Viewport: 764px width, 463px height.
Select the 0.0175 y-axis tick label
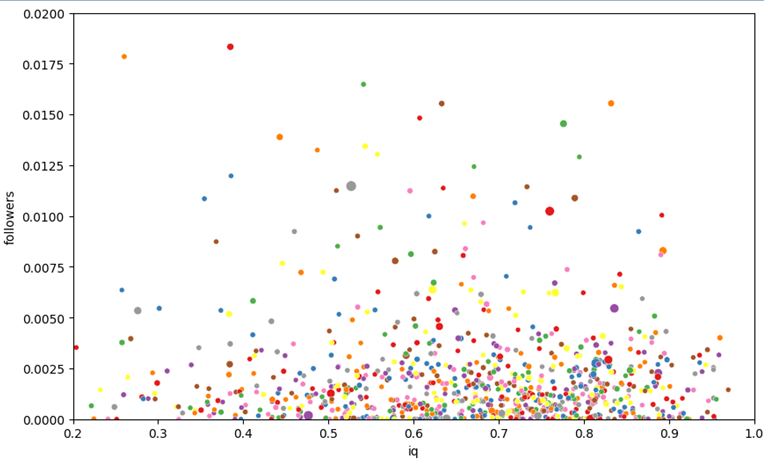pos(44,64)
